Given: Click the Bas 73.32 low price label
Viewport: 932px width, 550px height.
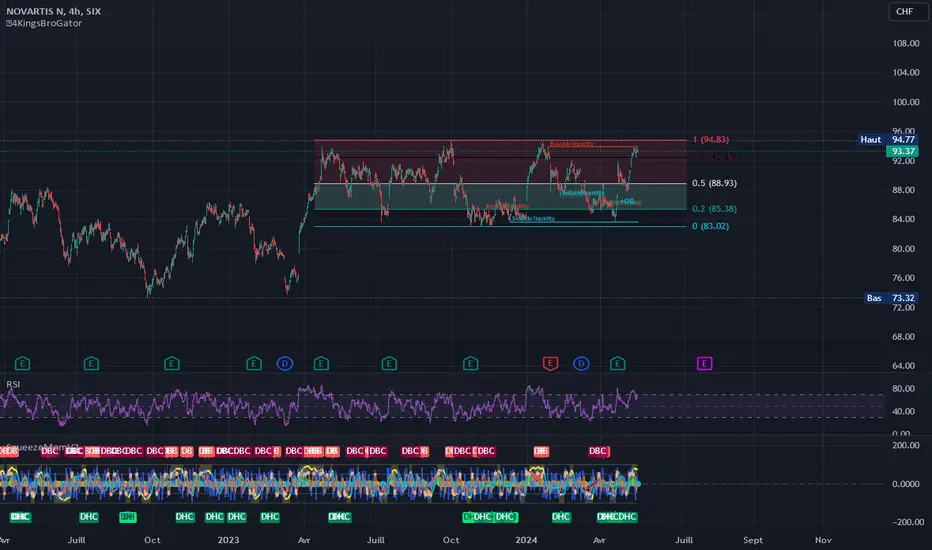Looking at the screenshot, I should pos(893,298).
